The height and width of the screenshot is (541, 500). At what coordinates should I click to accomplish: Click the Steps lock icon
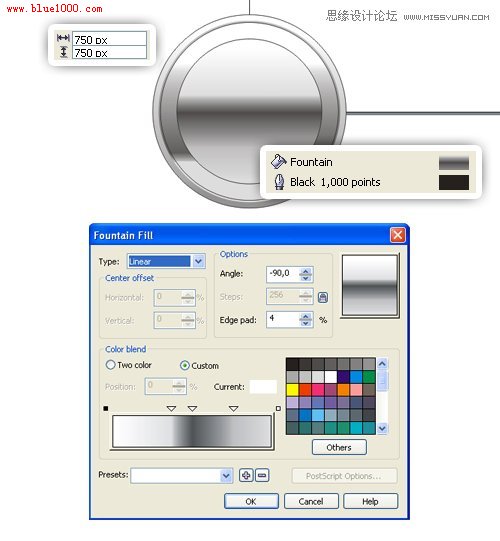click(323, 297)
